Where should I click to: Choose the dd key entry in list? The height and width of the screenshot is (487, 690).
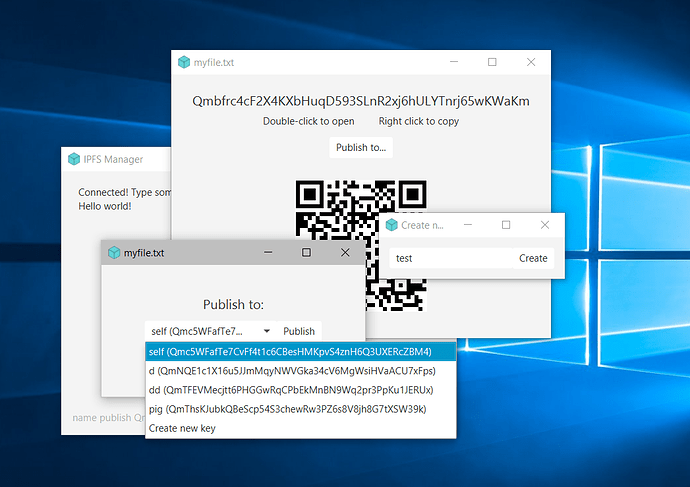click(x=301, y=390)
